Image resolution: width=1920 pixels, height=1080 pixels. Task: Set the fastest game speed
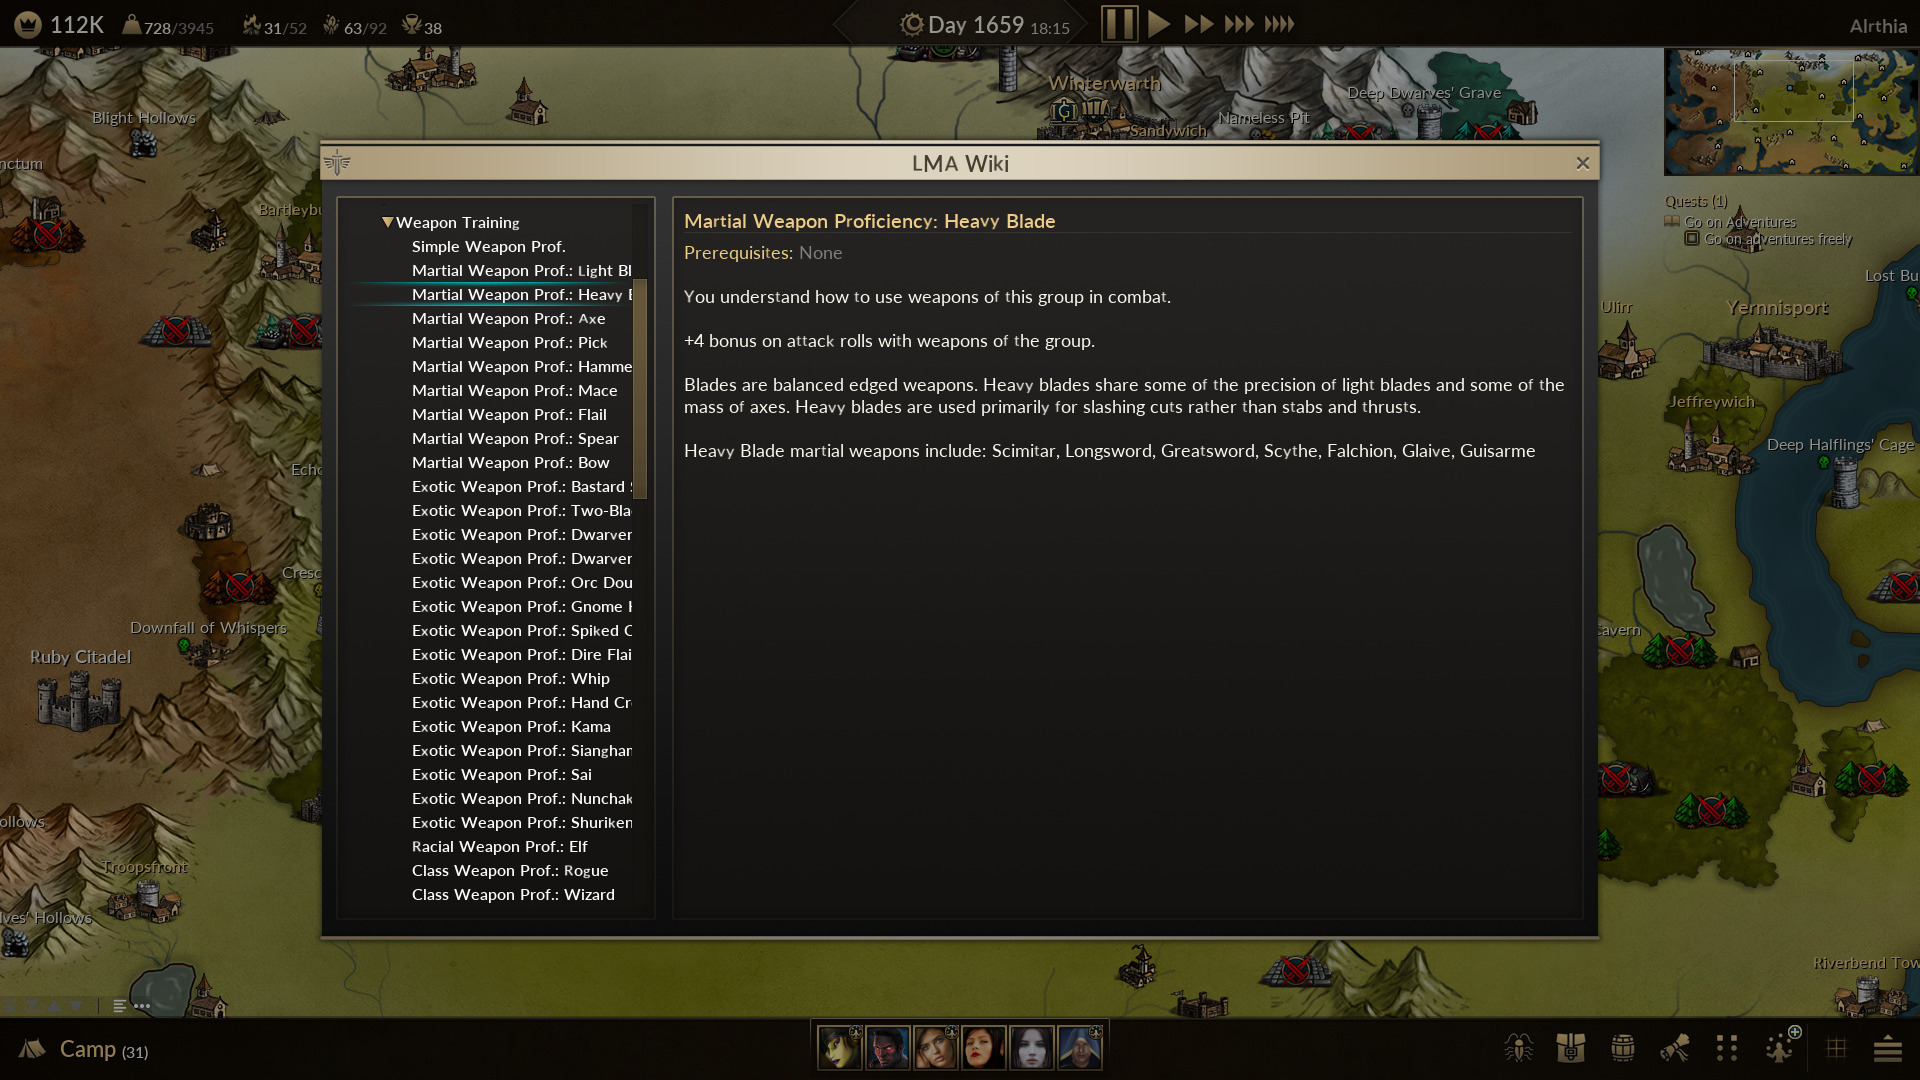tap(1279, 24)
